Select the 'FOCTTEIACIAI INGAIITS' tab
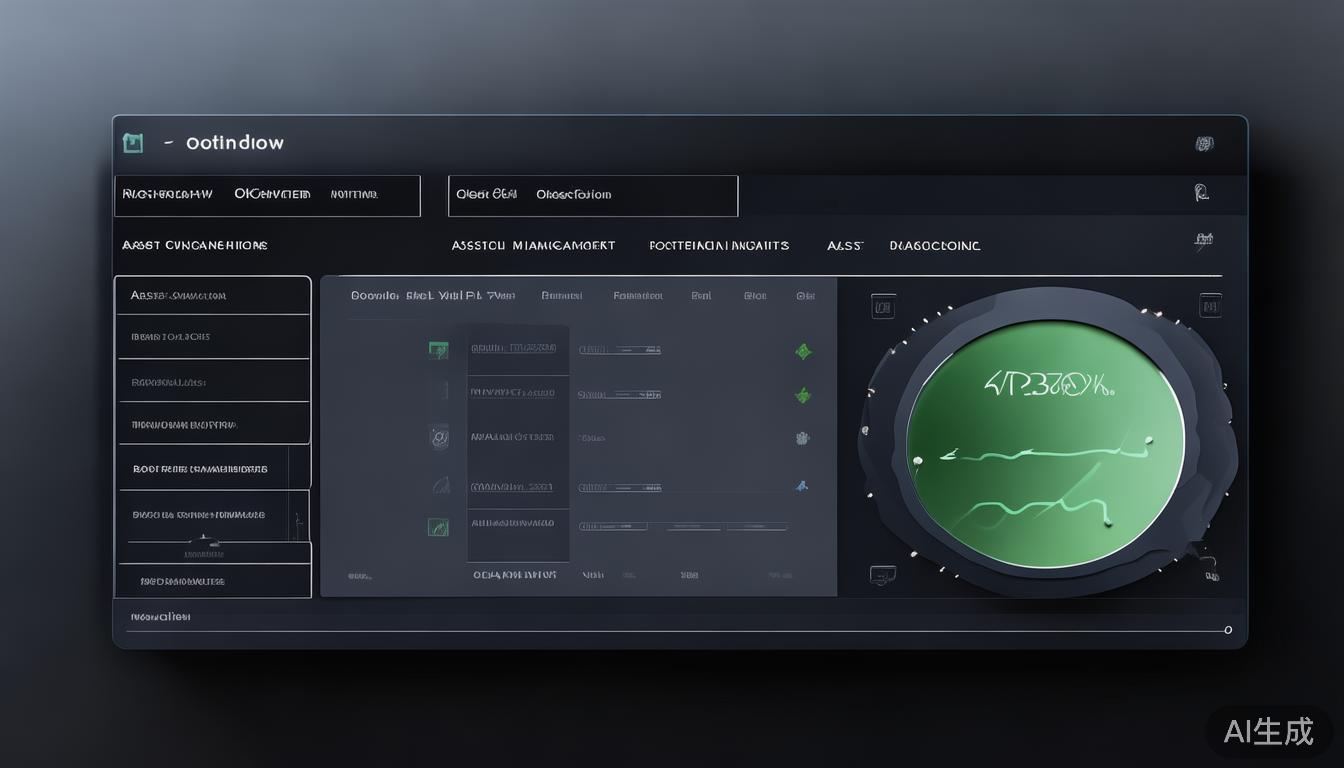Image resolution: width=1344 pixels, height=768 pixels. pyautogui.click(x=718, y=245)
